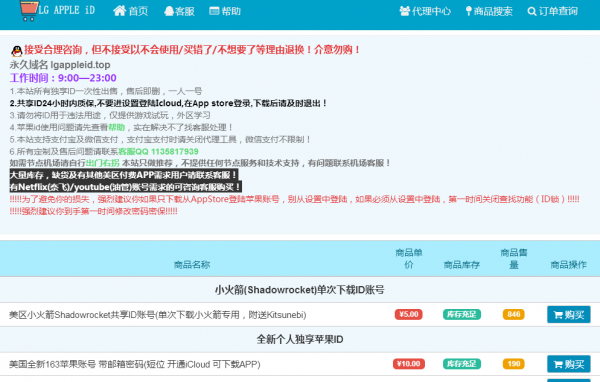Click the 美国全新163苹果账号 product name

[x=135, y=364]
